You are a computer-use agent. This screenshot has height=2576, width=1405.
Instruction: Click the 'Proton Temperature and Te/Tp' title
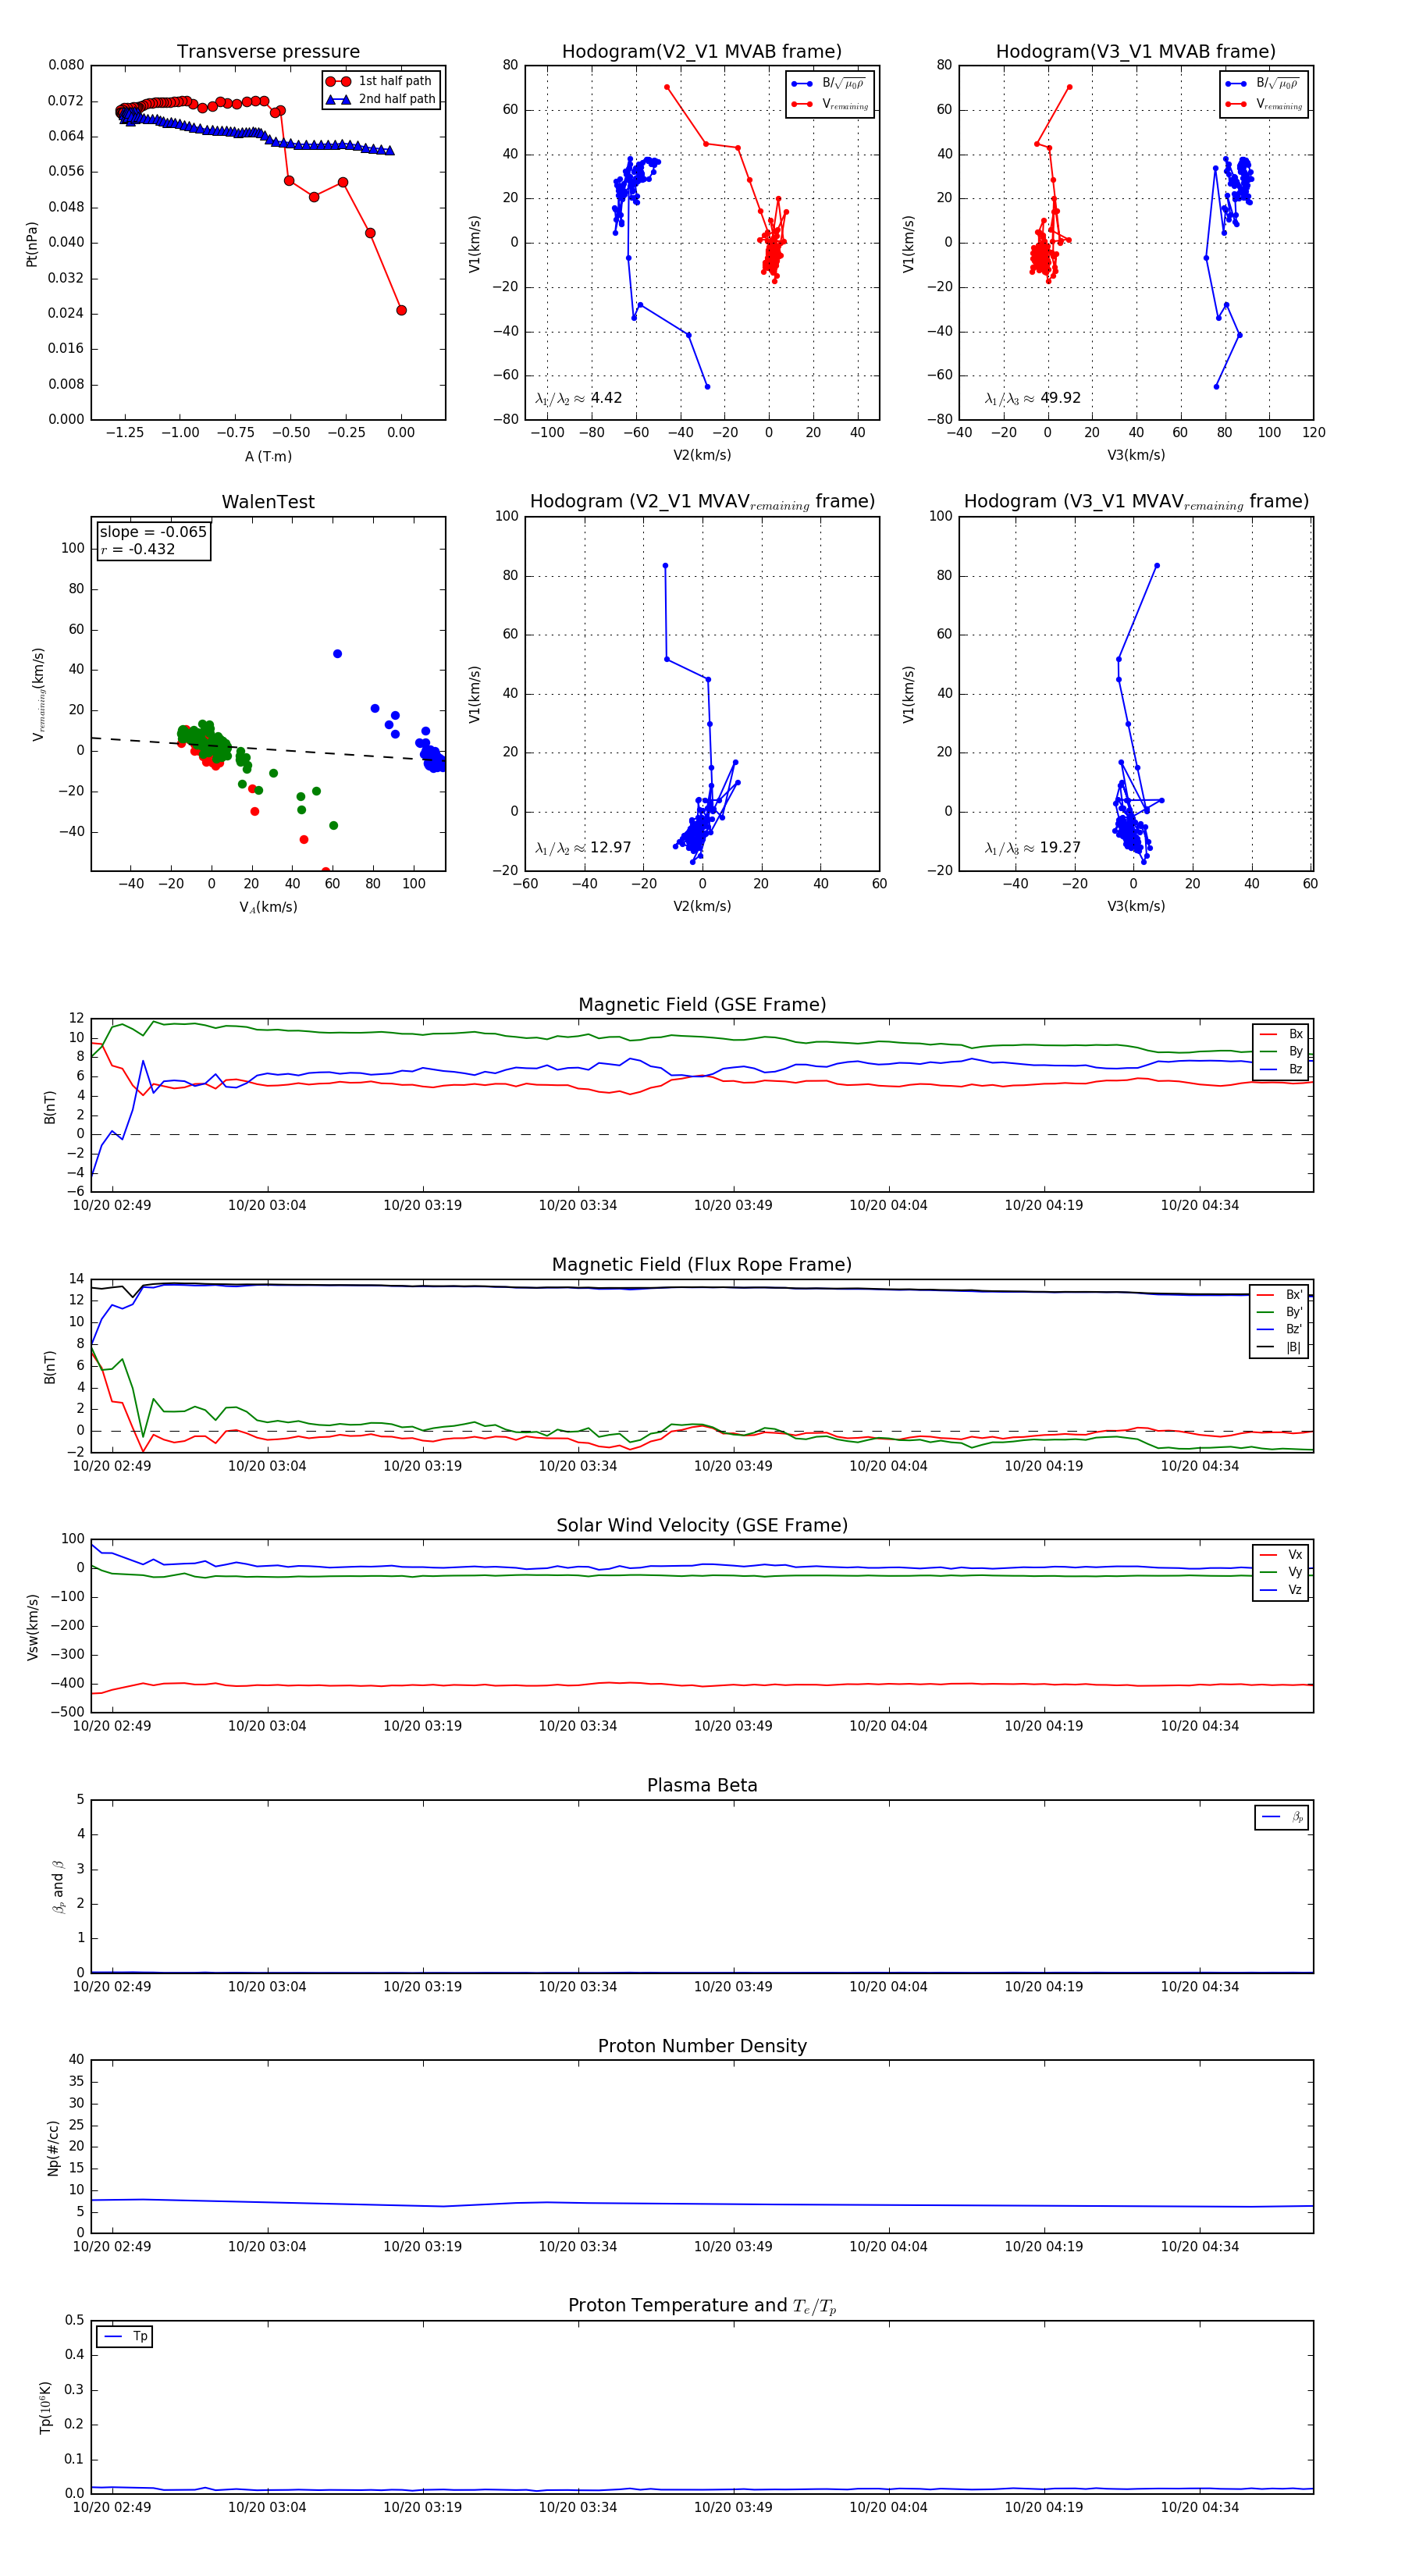pyautogui.click(x=702, y=2306)
